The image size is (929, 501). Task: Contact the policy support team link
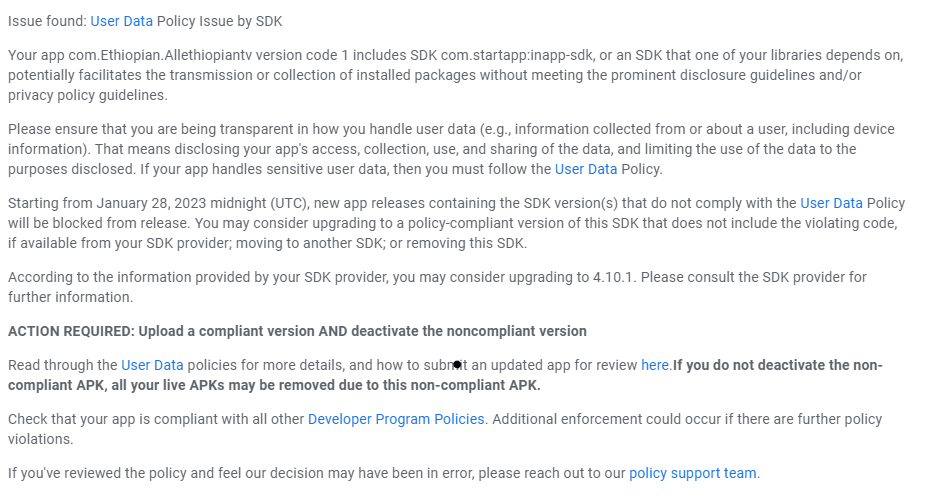693,473
